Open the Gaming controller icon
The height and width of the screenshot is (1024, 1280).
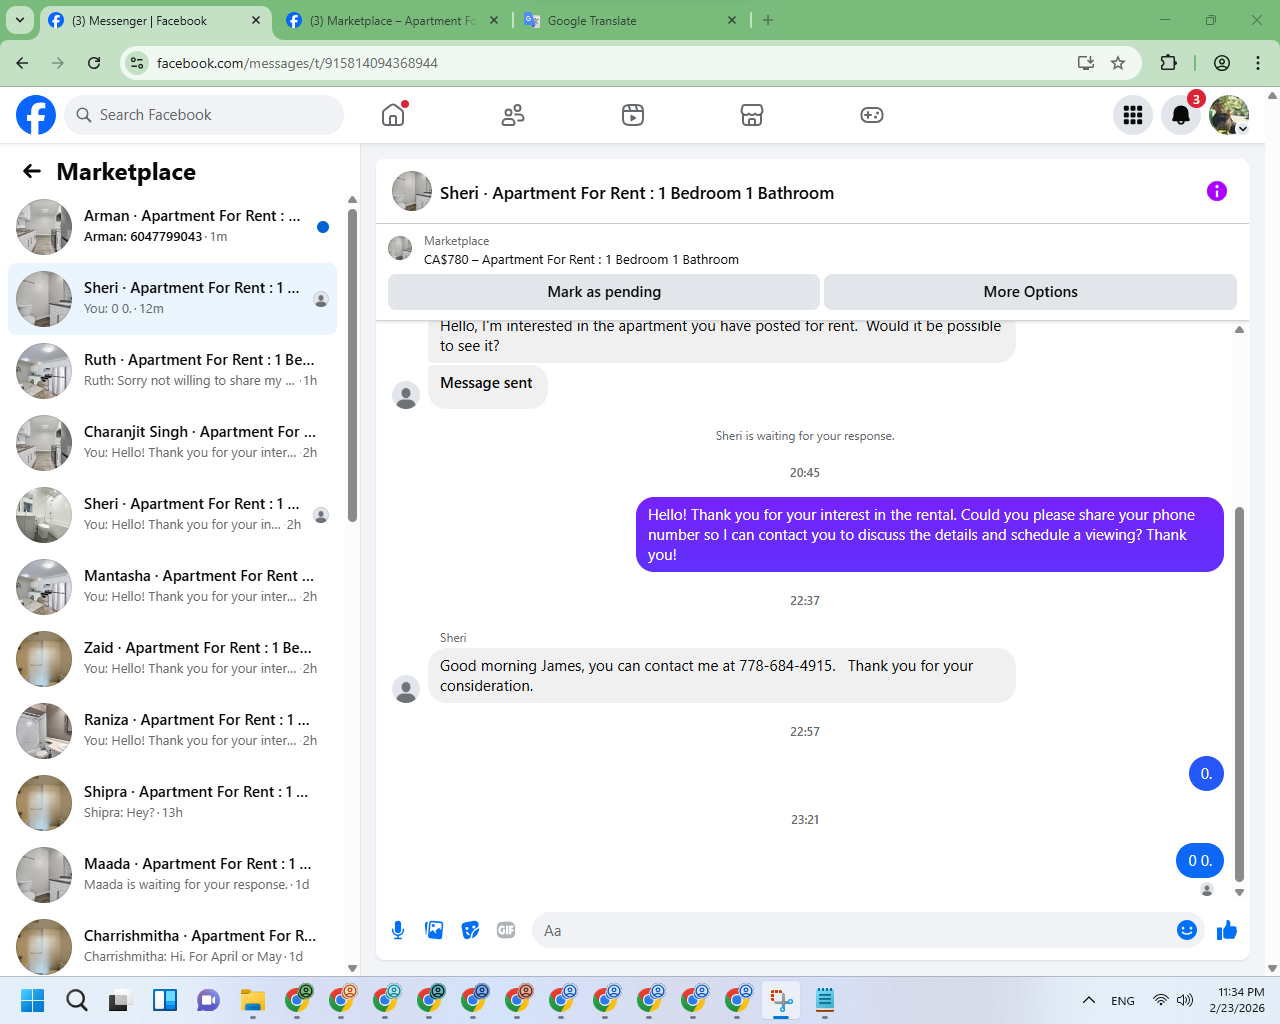pos(872,115)
